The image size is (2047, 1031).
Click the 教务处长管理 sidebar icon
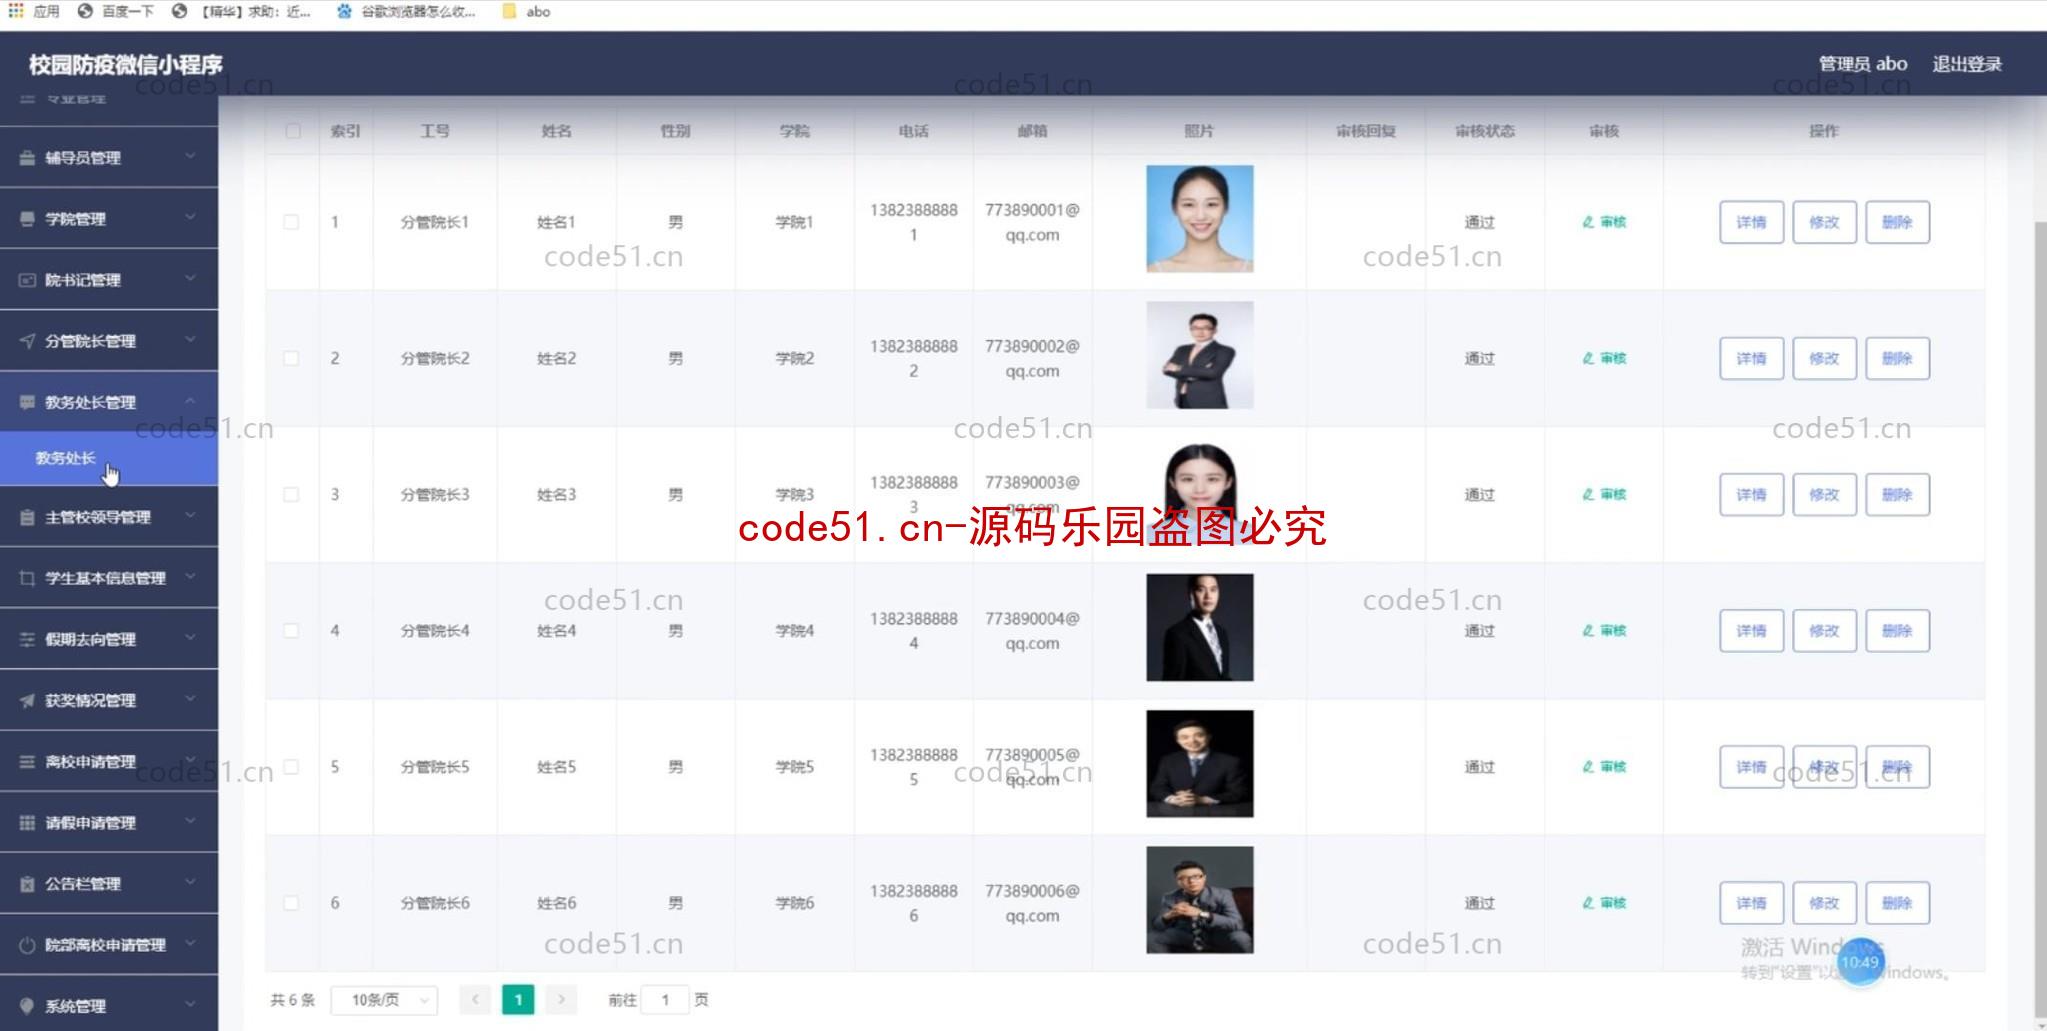tap(28, 402)
